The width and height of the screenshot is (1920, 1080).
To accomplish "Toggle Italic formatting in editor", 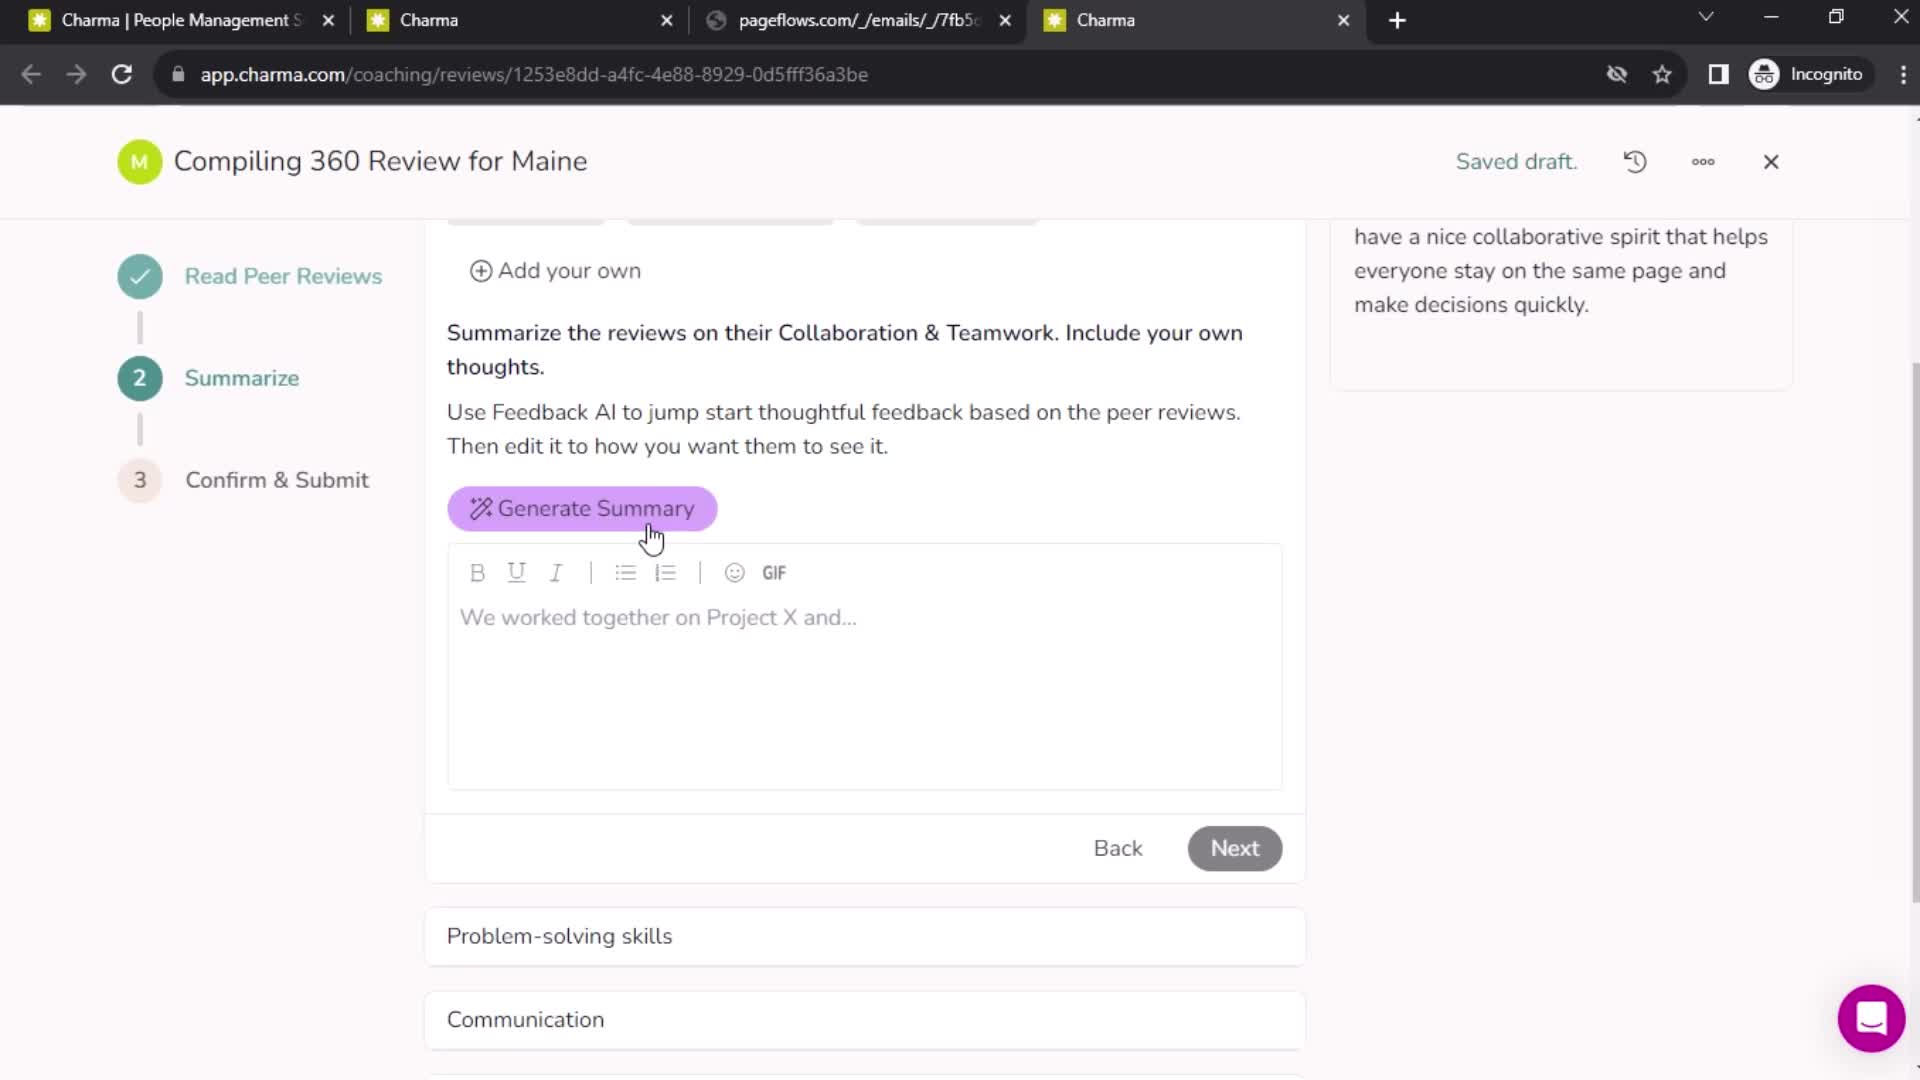I will point(556,571).
